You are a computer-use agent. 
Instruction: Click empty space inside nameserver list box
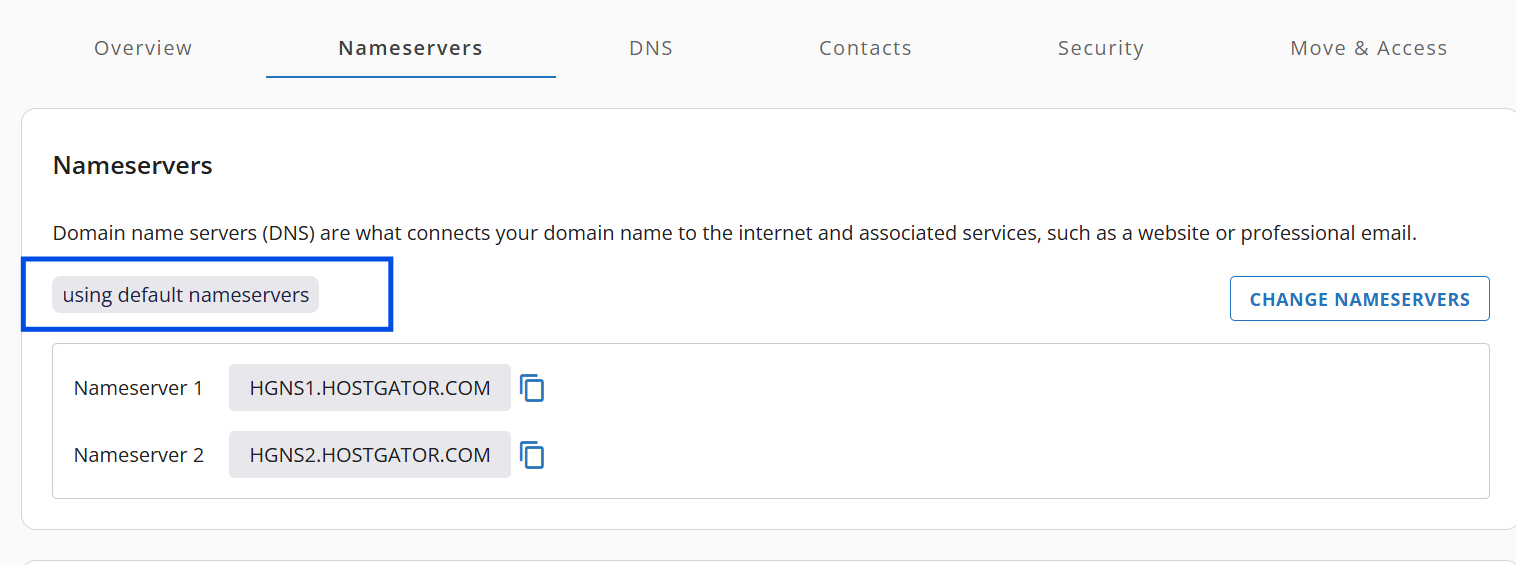pos(1000,420)
